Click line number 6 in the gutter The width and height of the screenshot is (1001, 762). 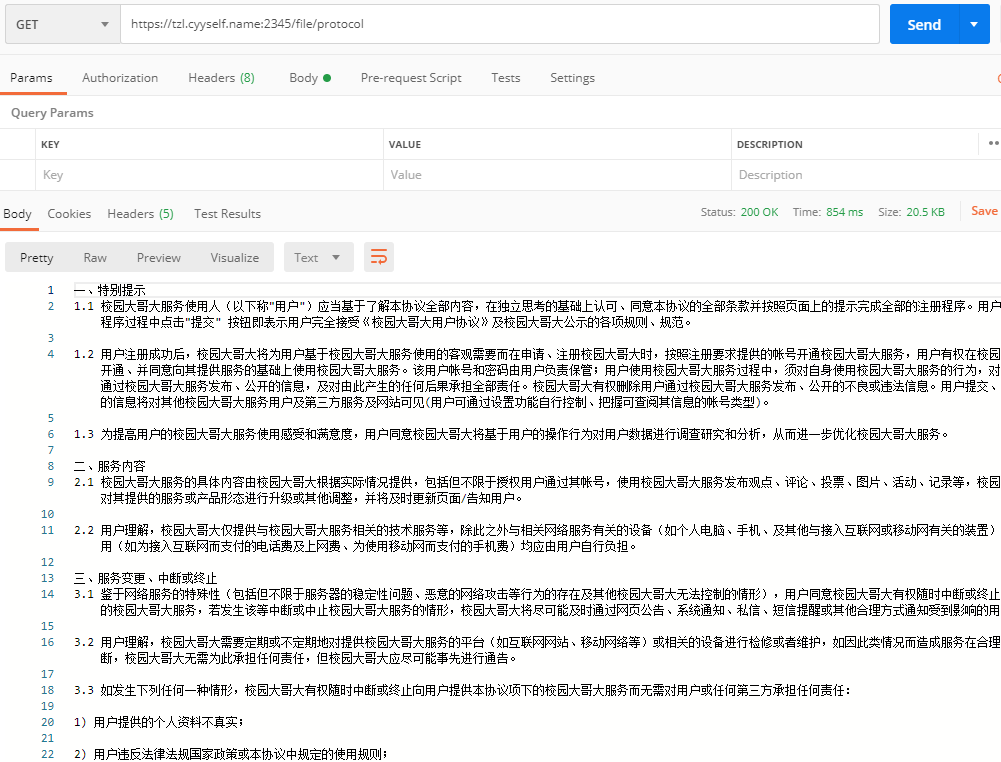(x=50, y=434)
